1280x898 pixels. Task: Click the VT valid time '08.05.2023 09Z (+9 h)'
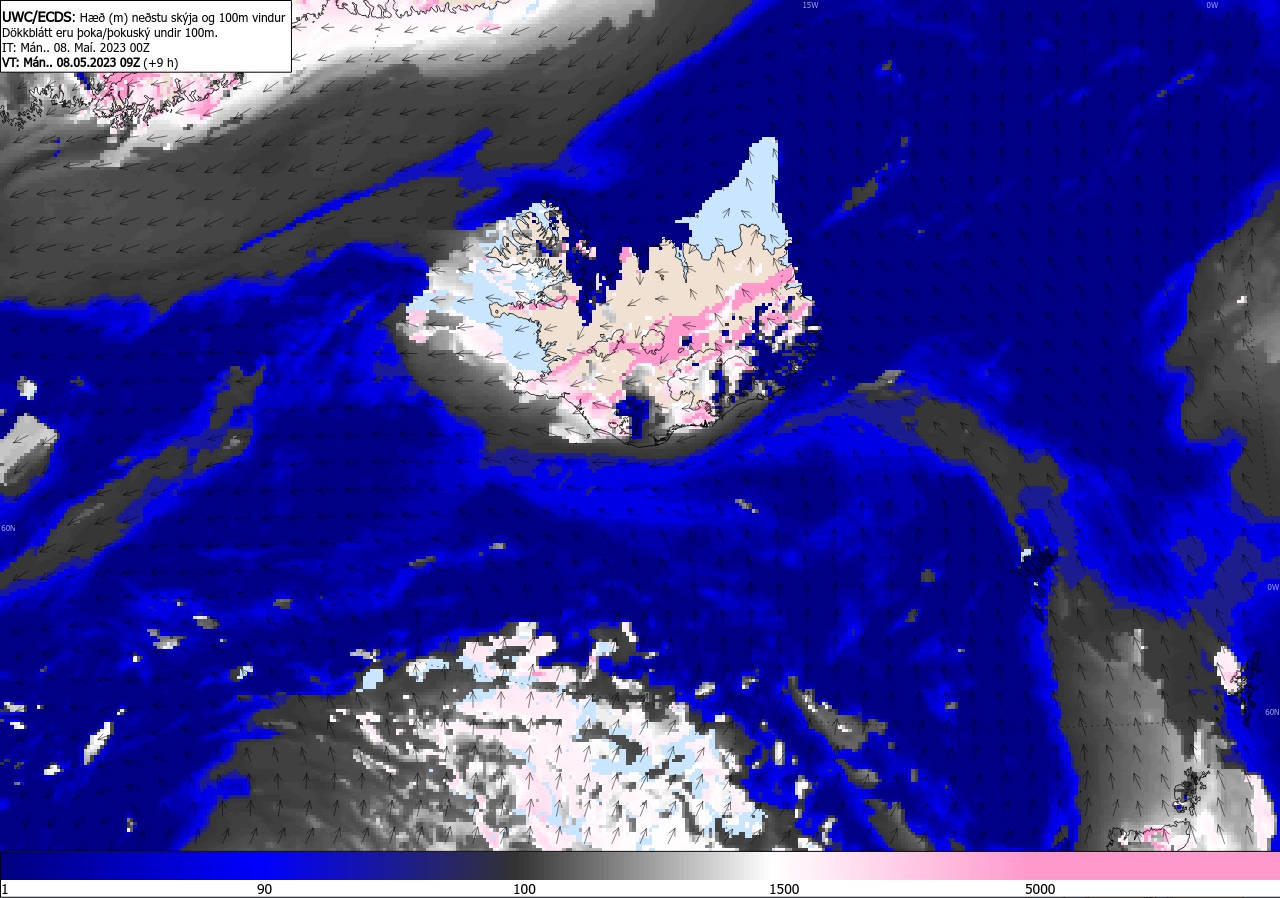pos(117,62)
